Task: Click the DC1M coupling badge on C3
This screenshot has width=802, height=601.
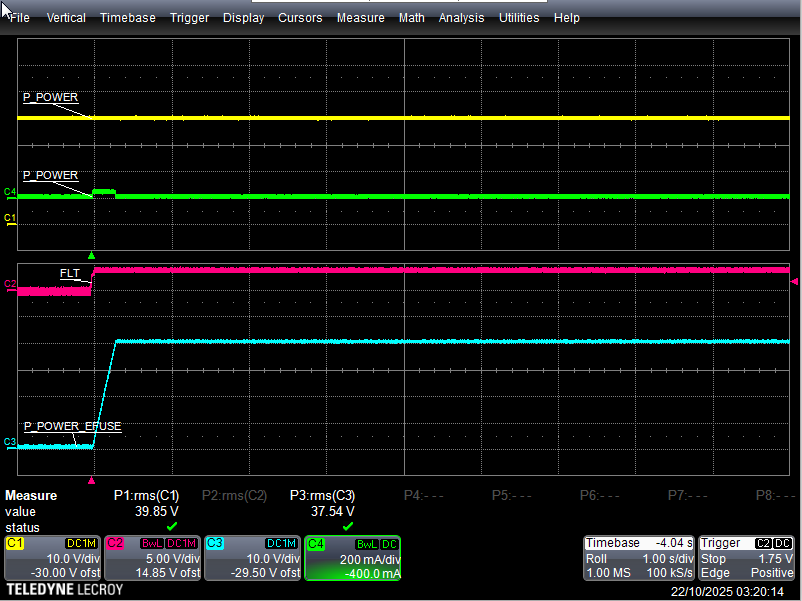Action: tap(282, 544)
